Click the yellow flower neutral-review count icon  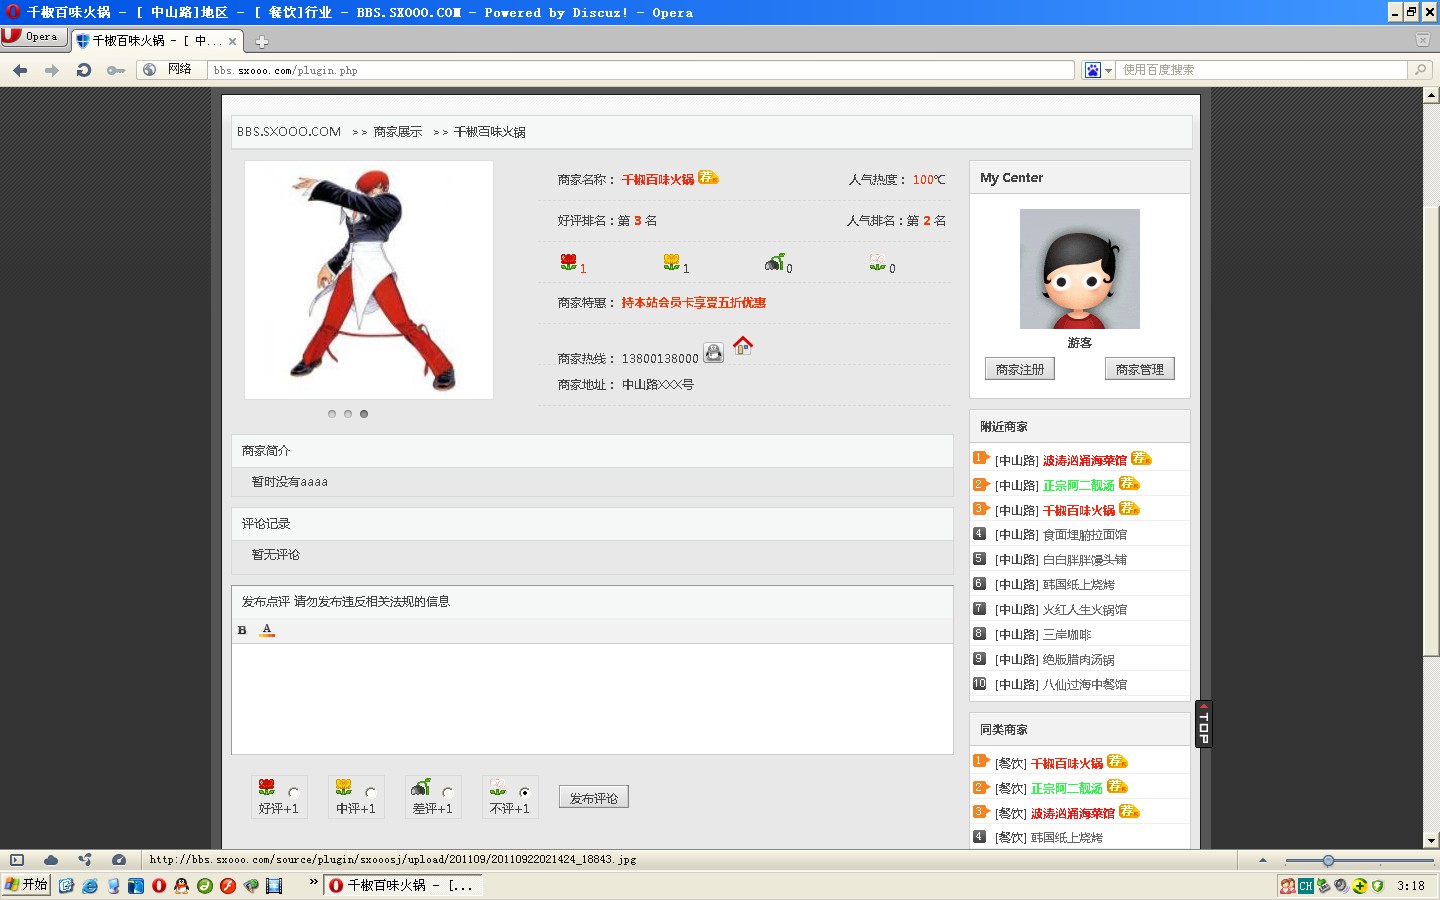[671, 262]
